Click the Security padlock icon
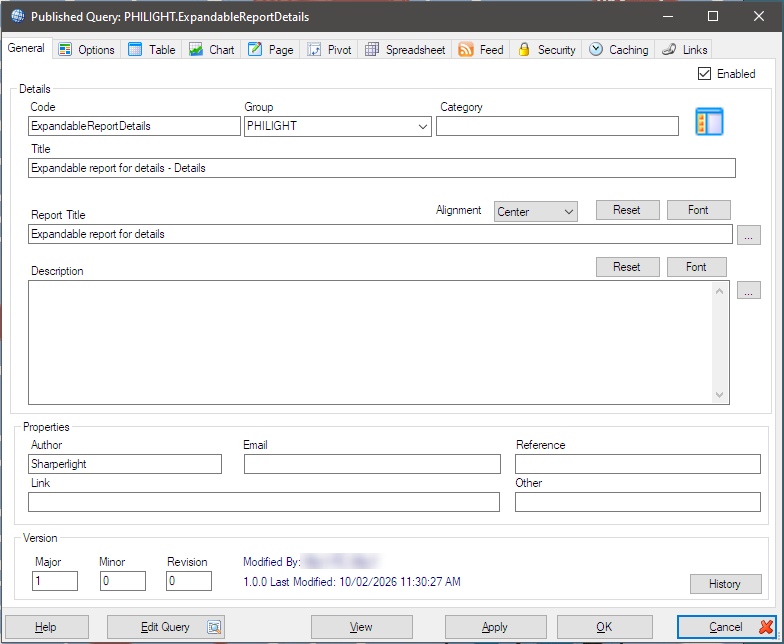The image size is (784, 644). click(x=524, y=50)
